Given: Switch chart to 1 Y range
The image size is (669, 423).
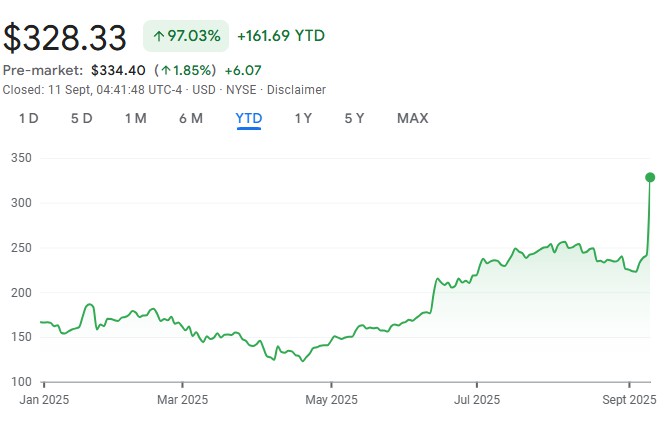Looking at the screenshot, I should pyautogui.click(x=303, y=118).
